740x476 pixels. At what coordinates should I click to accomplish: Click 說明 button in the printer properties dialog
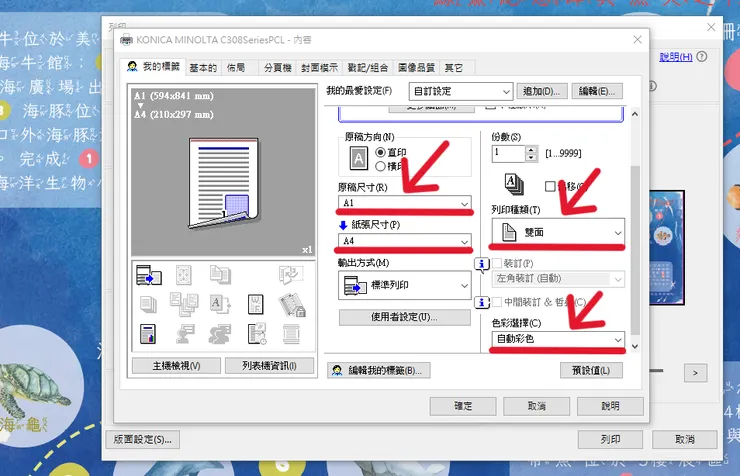[610, 406]
